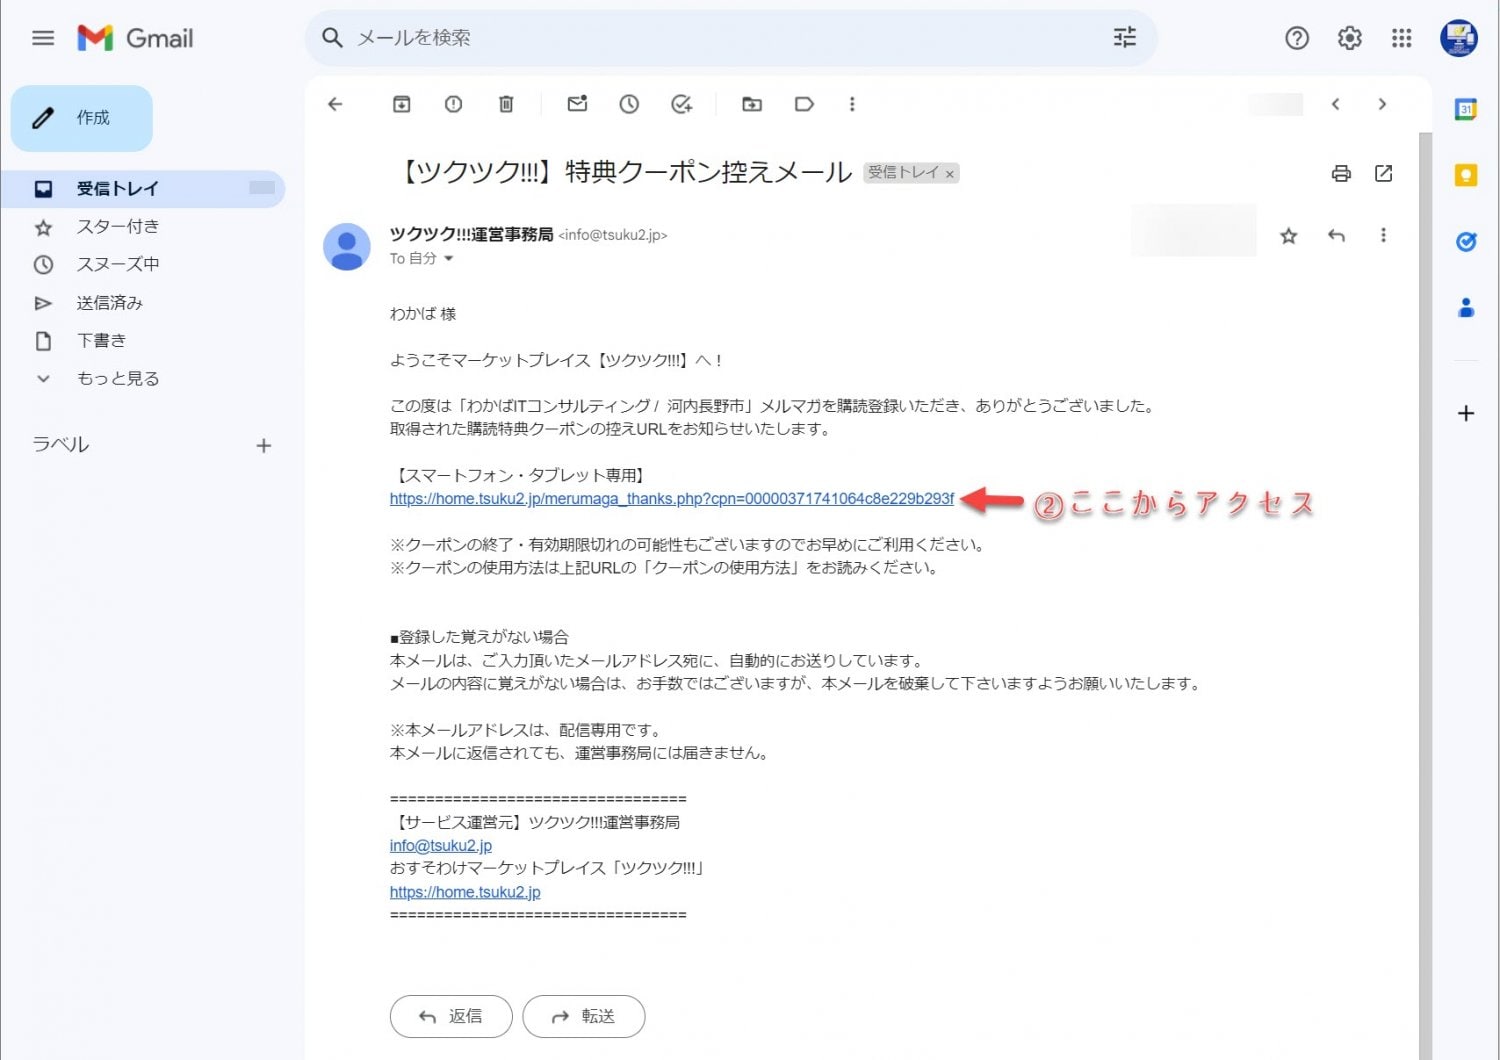Move email to a folder

pyautogui.click(x=752, y=104)
